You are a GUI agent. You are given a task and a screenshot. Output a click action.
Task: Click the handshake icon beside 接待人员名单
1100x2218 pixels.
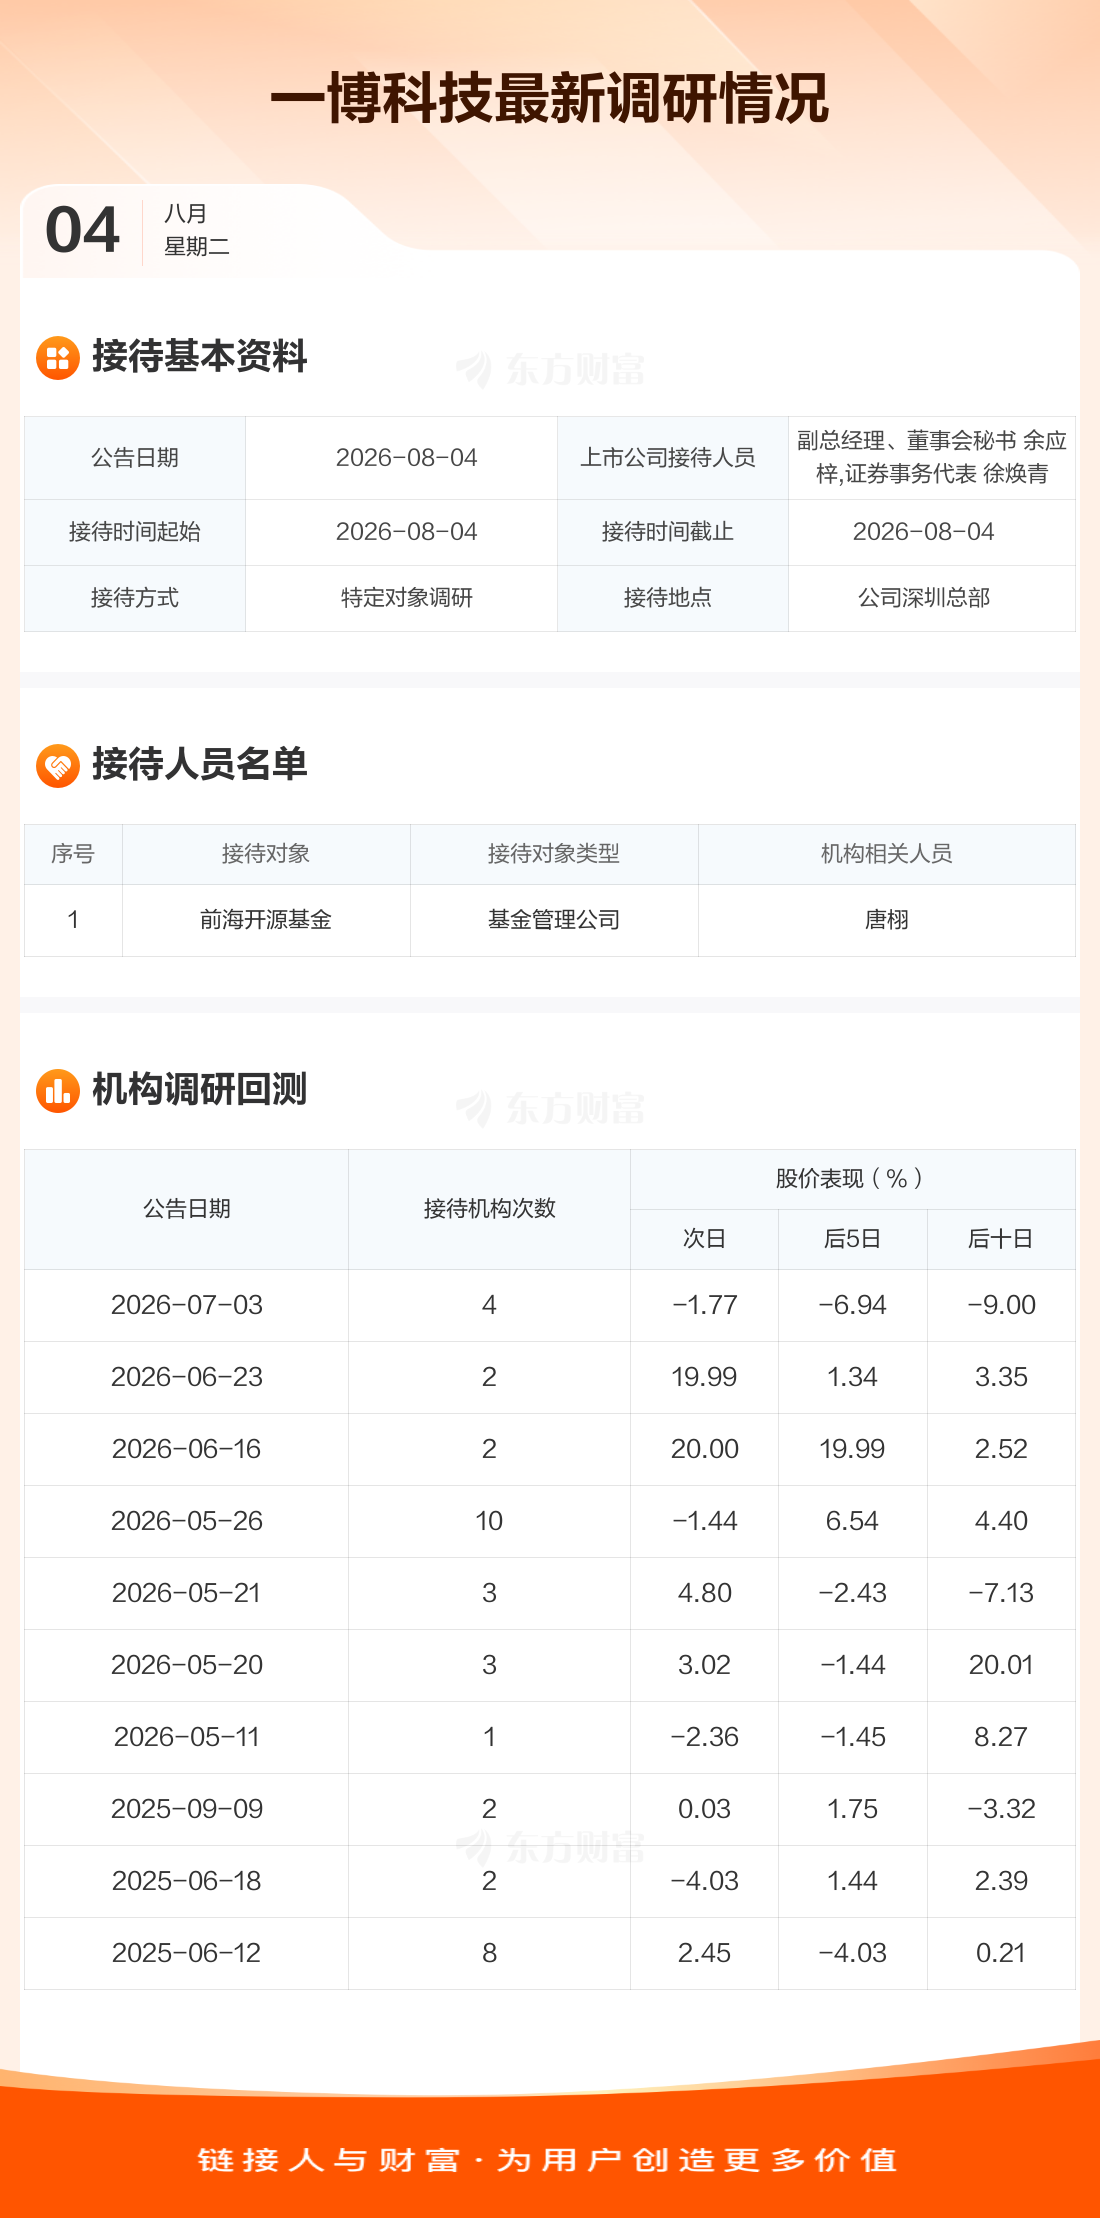(58, 766)
